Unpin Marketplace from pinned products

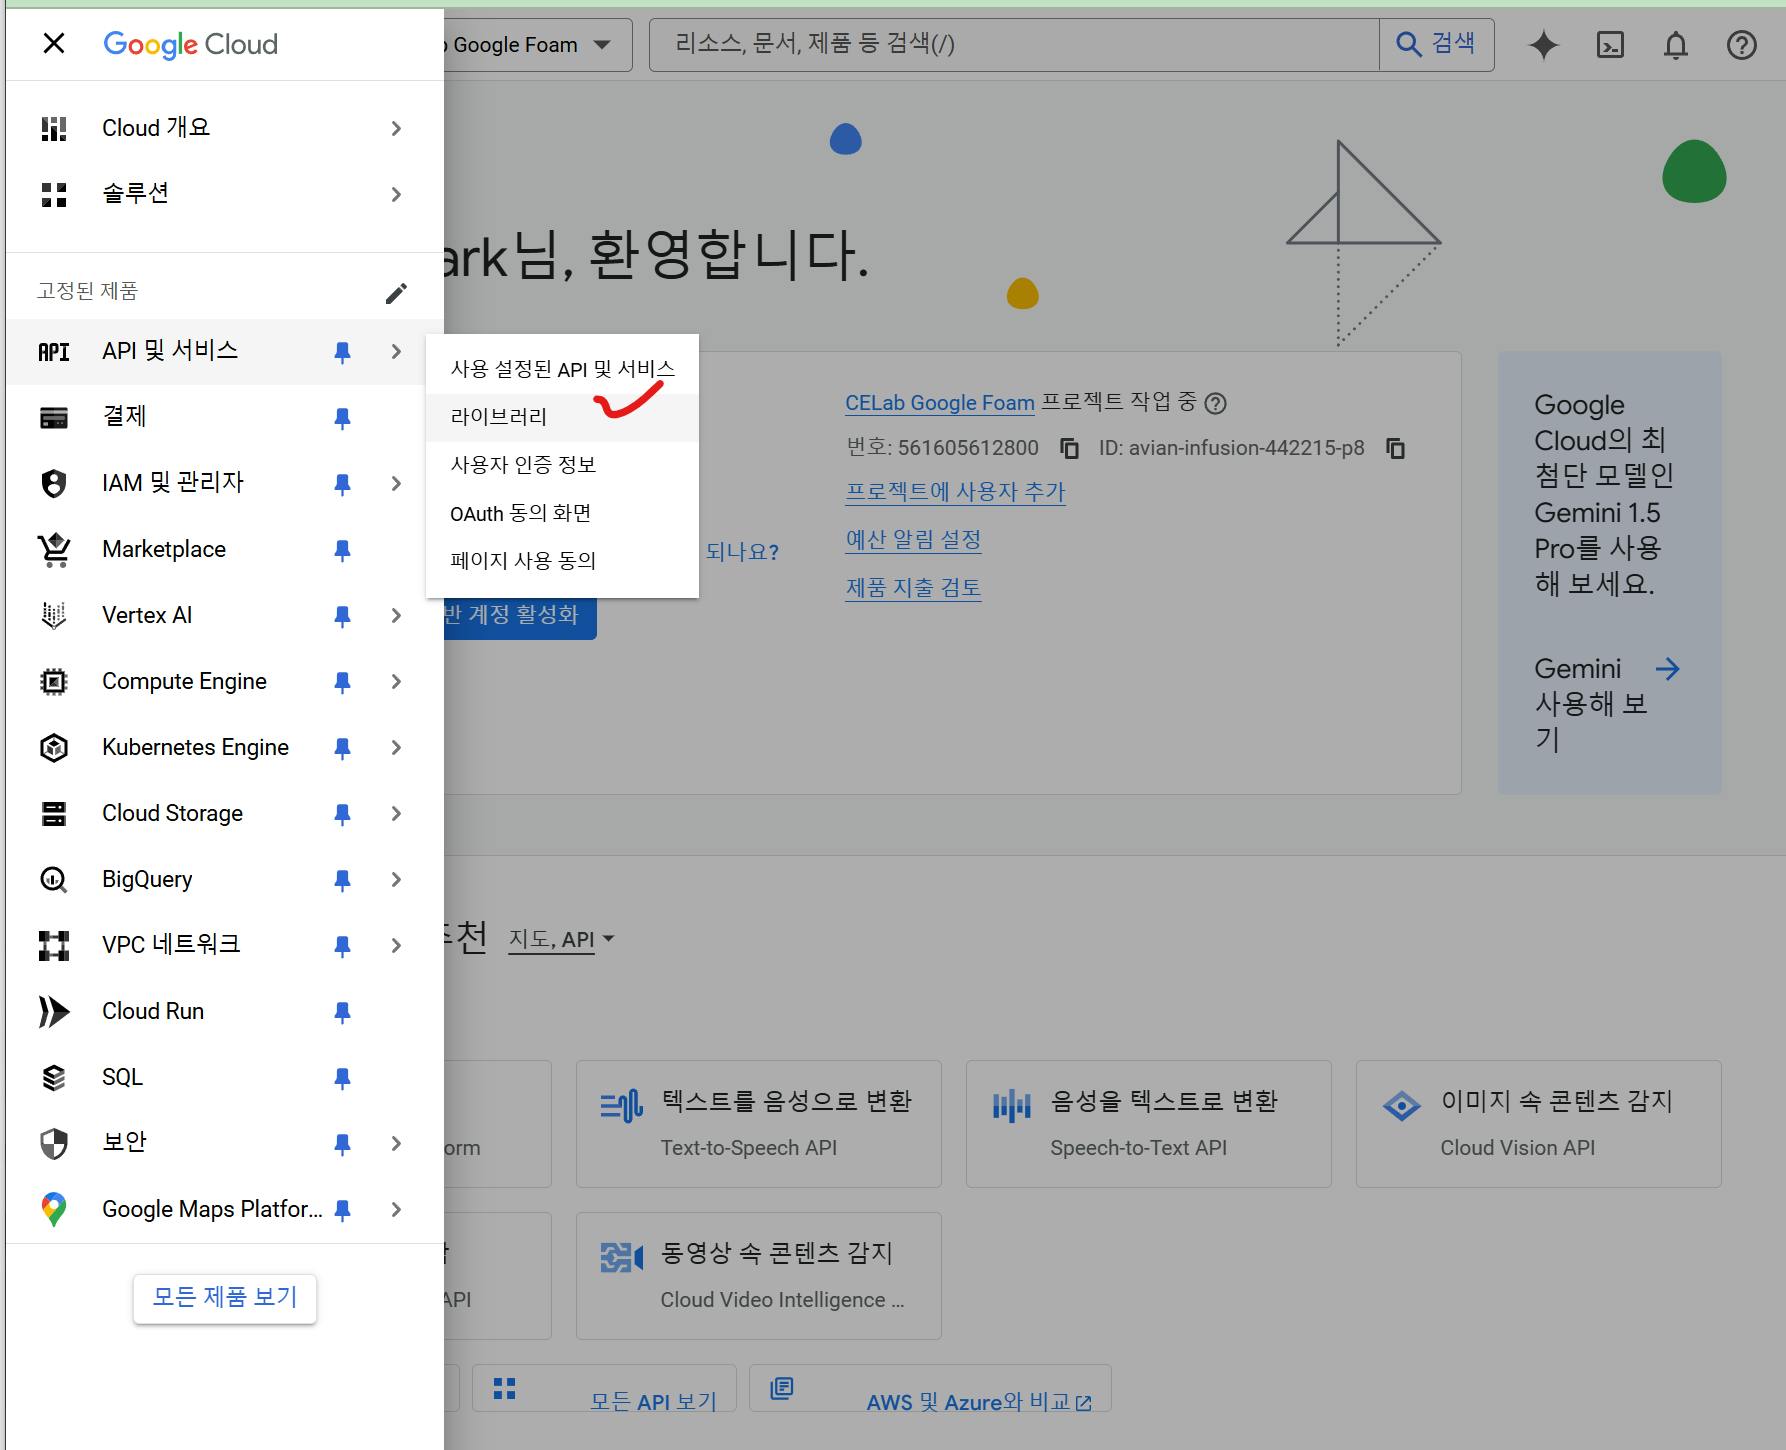[x=342, y=550]
